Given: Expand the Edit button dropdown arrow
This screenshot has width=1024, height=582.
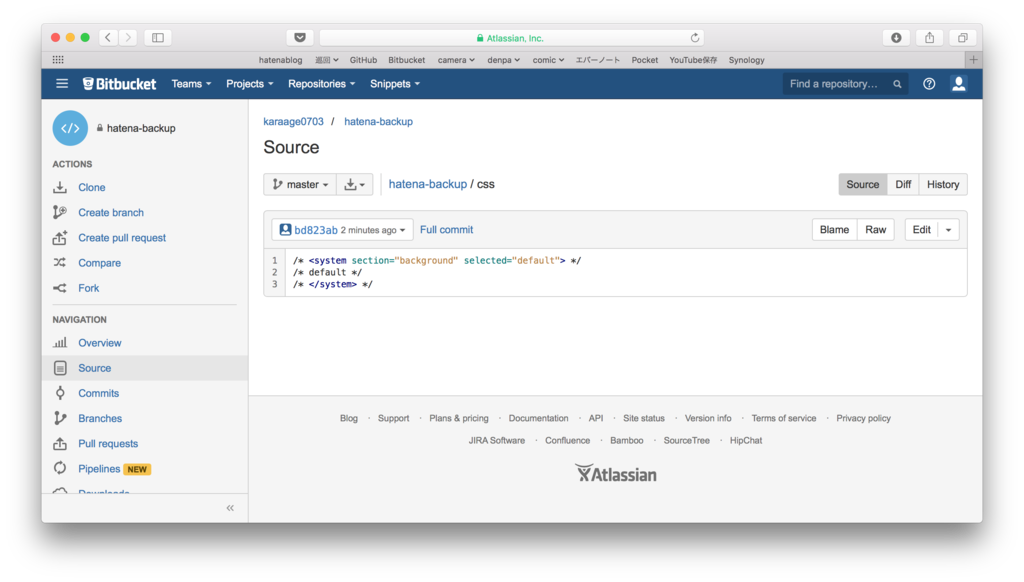Looking at the screenshot, I should [x=948, y=230].
